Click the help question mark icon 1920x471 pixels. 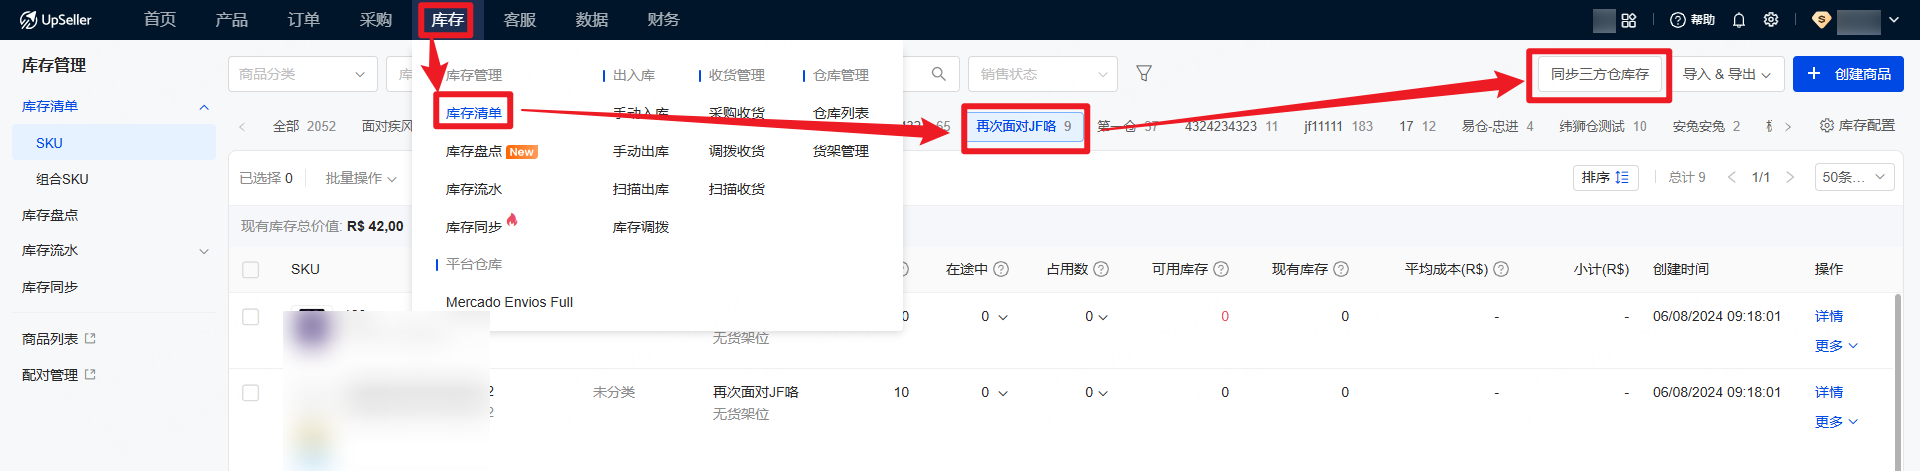coord(1678,20)
